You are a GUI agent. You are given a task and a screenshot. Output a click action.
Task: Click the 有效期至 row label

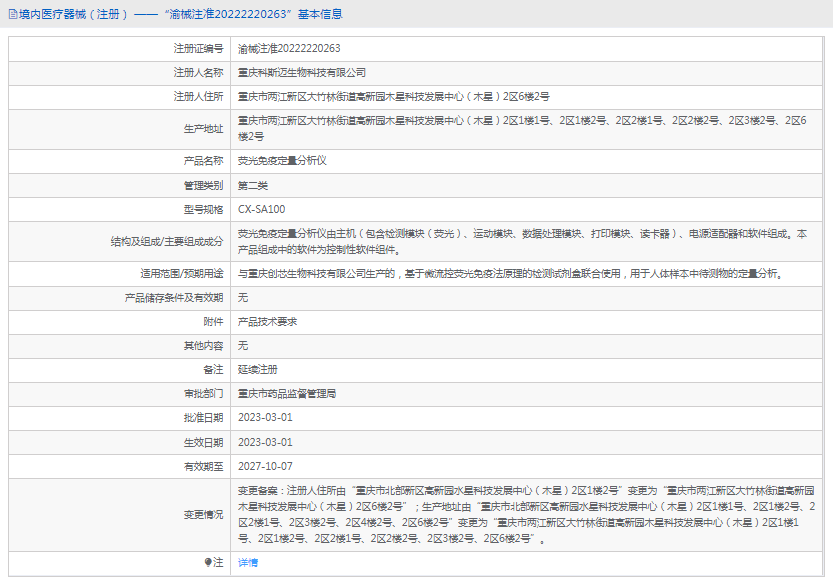(203, 466)
